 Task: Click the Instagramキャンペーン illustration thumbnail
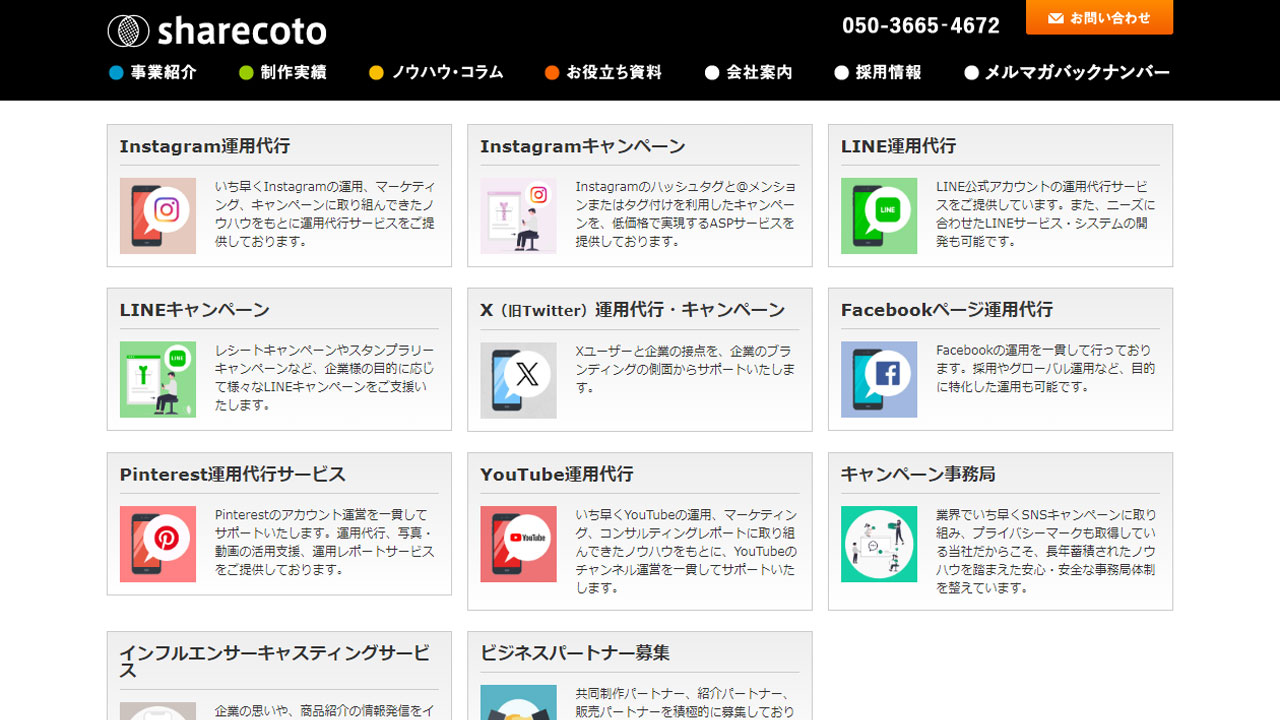(x=518, y=216)
